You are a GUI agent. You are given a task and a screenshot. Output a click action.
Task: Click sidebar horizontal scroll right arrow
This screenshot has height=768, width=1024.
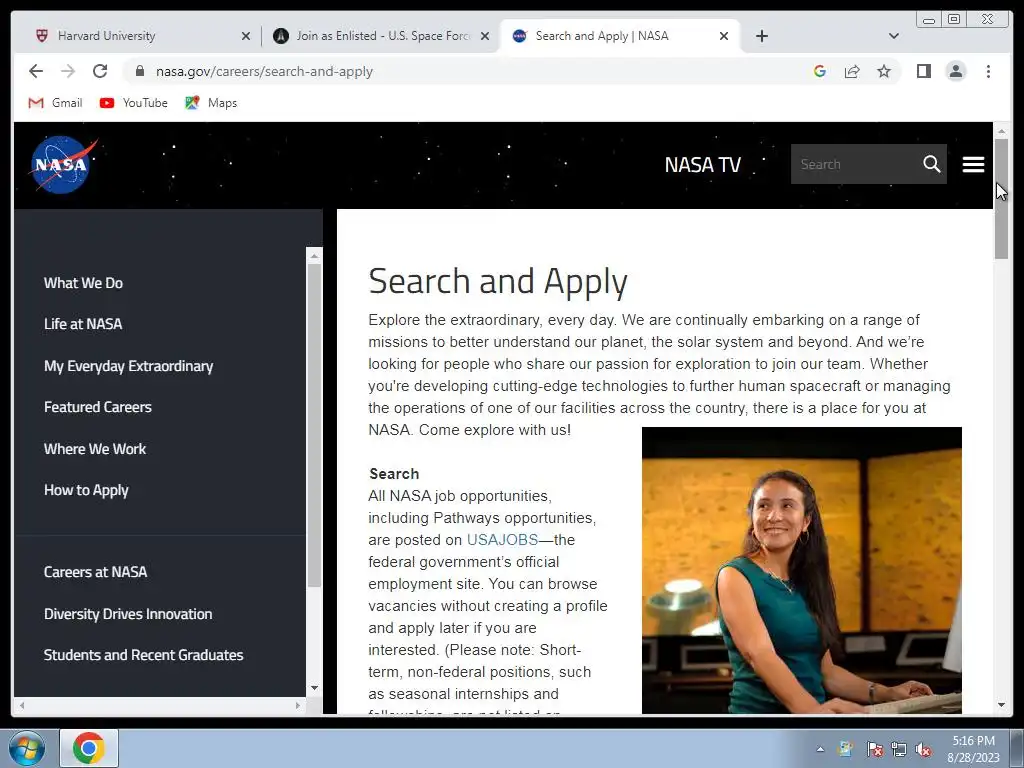pyautogui.click(x=298, y=705)
